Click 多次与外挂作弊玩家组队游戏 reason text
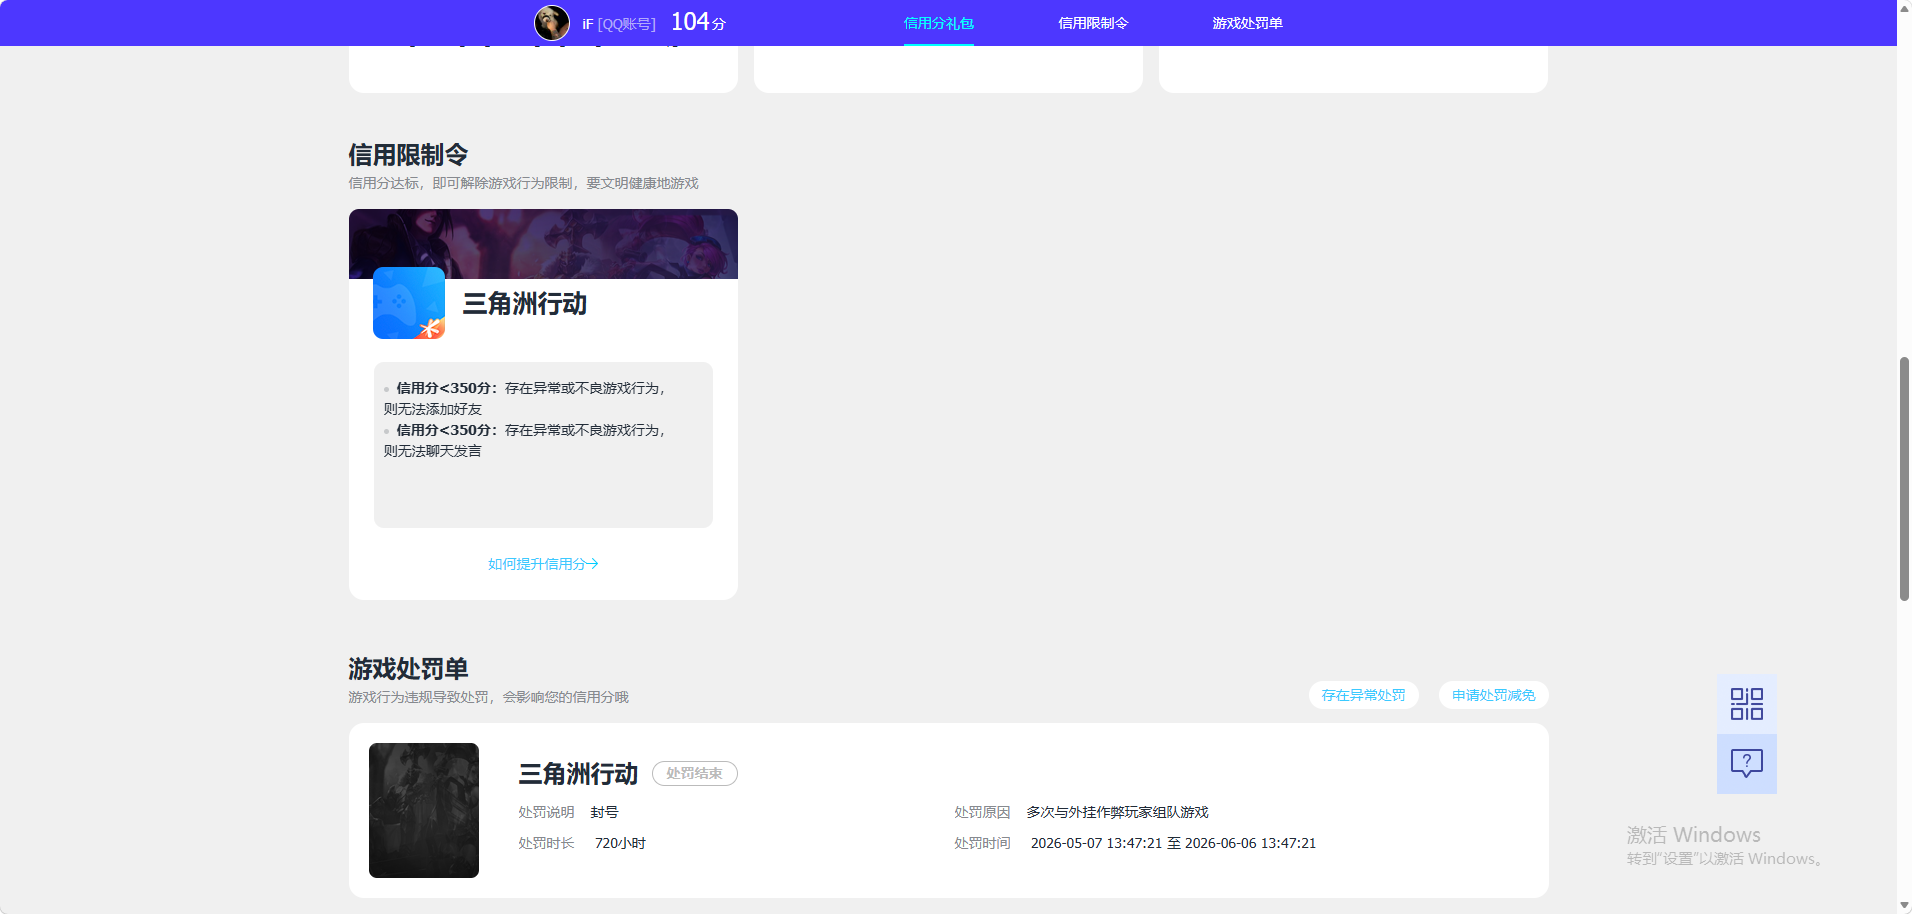Viewport: 1912px width, 914px height. click(x=1117, y=812)
